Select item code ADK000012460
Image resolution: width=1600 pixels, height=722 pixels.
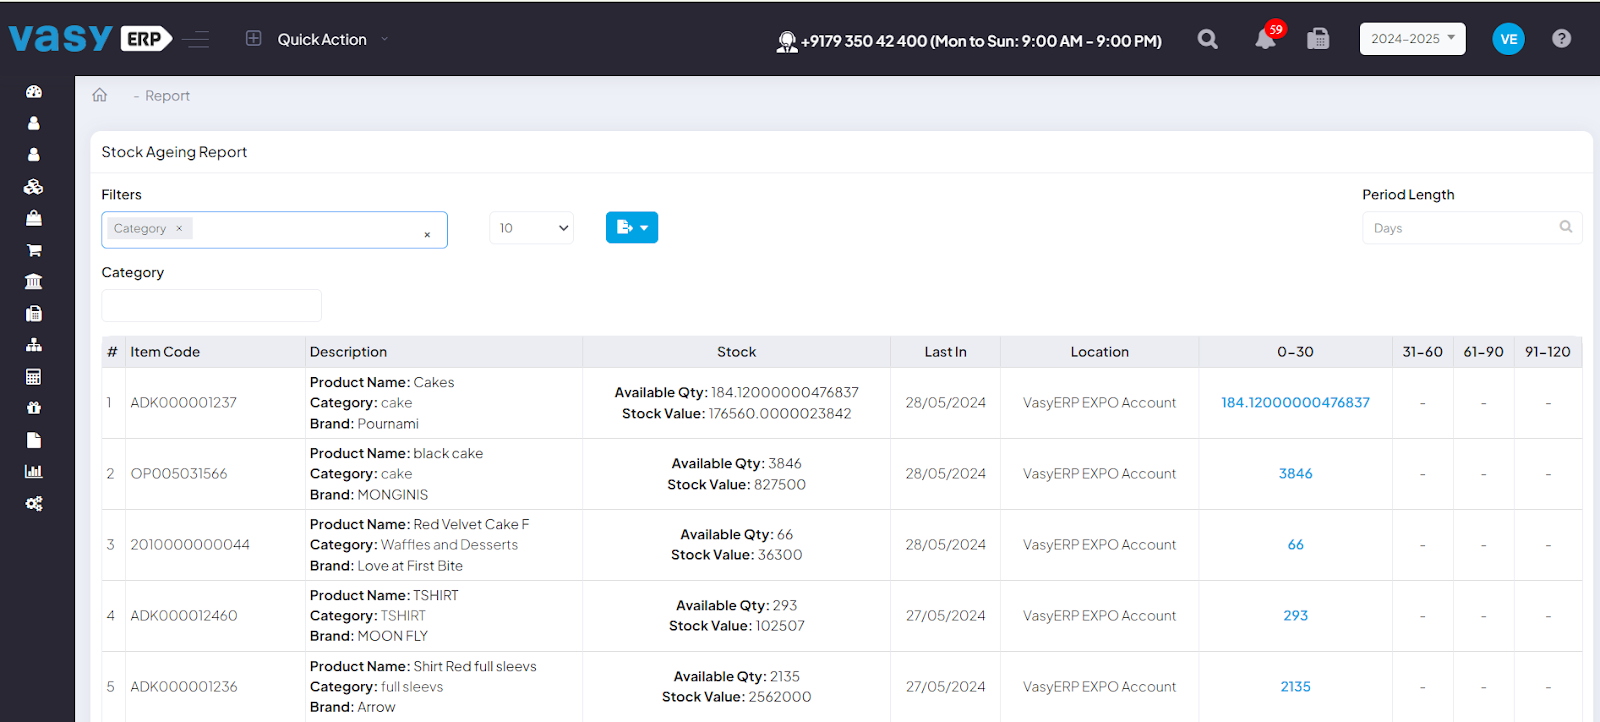pyautogui.click(x=184, y=615)
